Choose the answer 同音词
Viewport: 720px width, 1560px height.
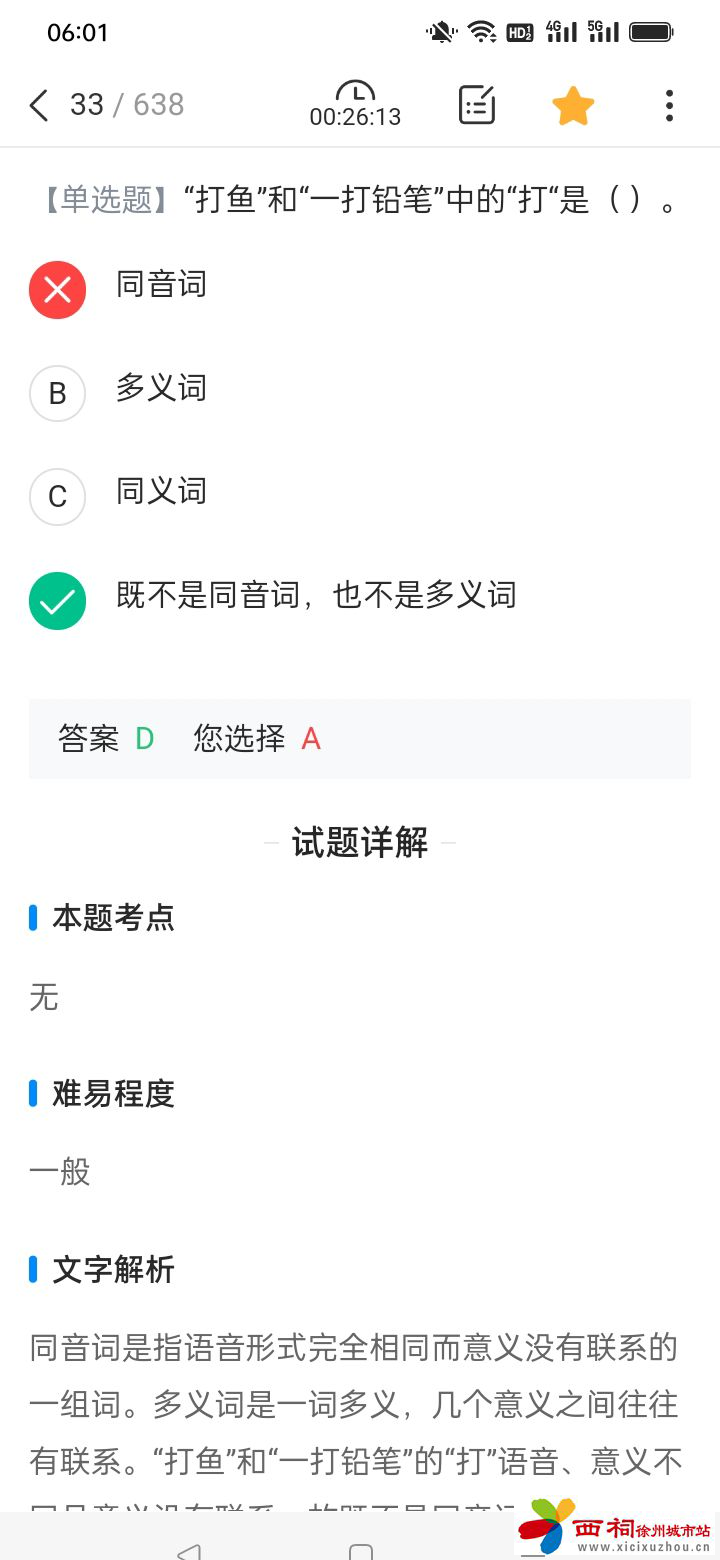(161, 285)
